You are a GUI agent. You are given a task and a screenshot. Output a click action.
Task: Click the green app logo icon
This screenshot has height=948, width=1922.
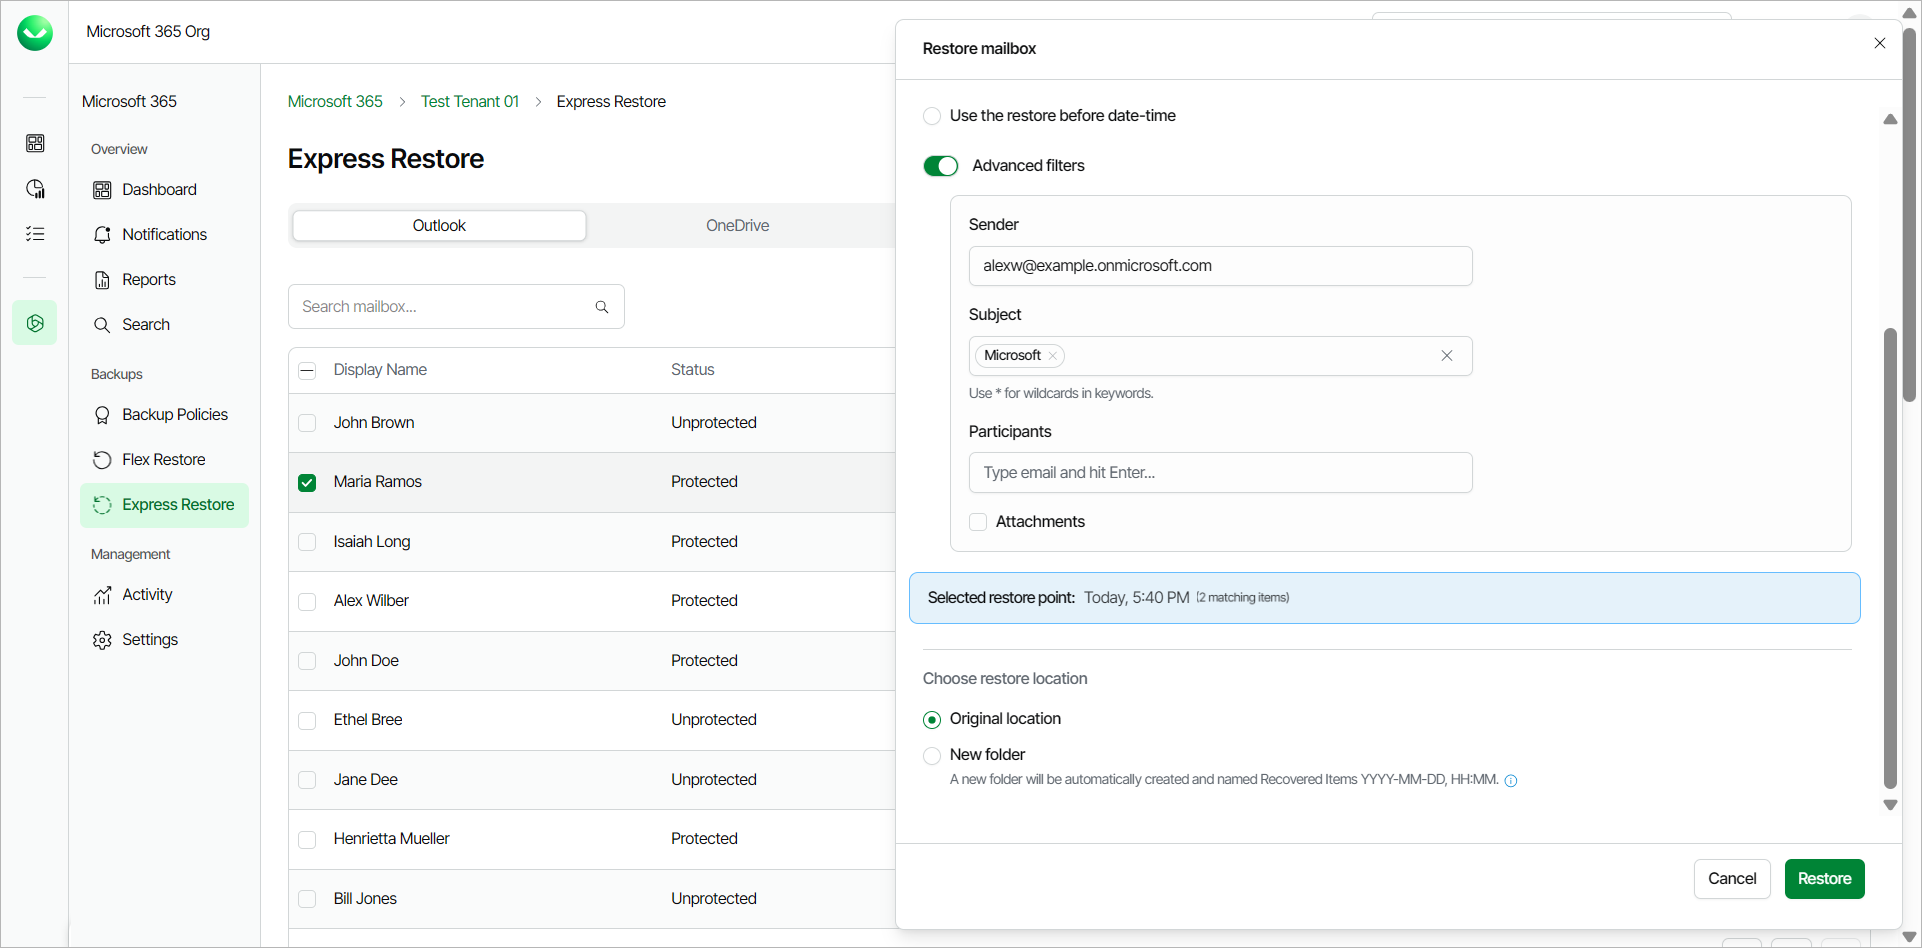point(35,33)
